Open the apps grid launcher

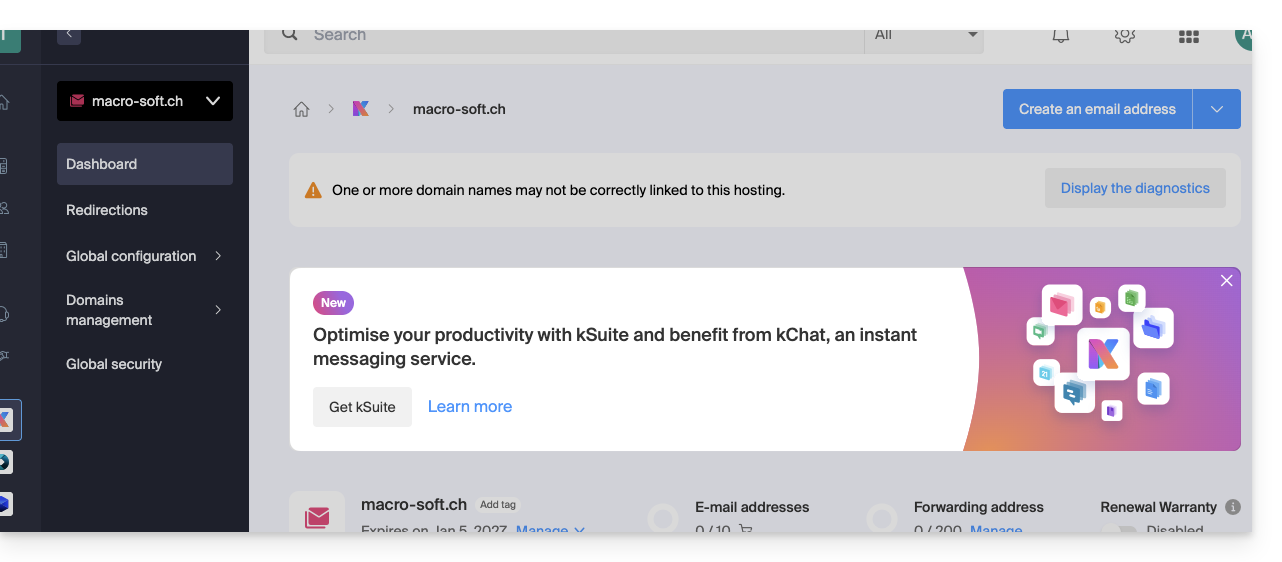[1188, 37]
